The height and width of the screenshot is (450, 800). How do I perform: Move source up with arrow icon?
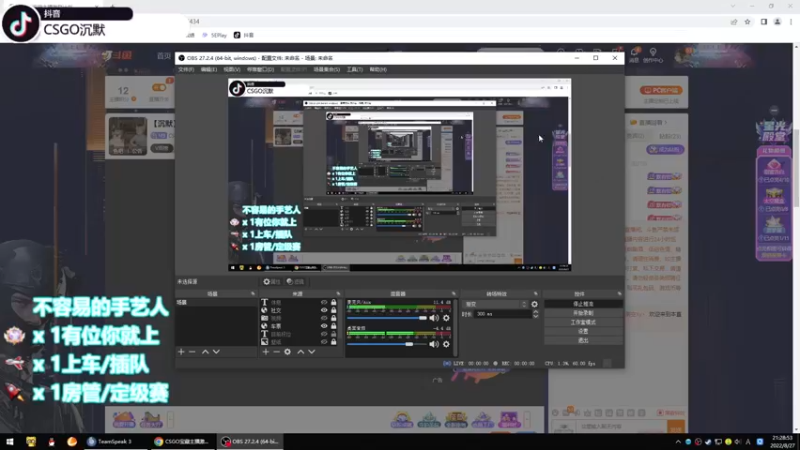click(301, 352)
